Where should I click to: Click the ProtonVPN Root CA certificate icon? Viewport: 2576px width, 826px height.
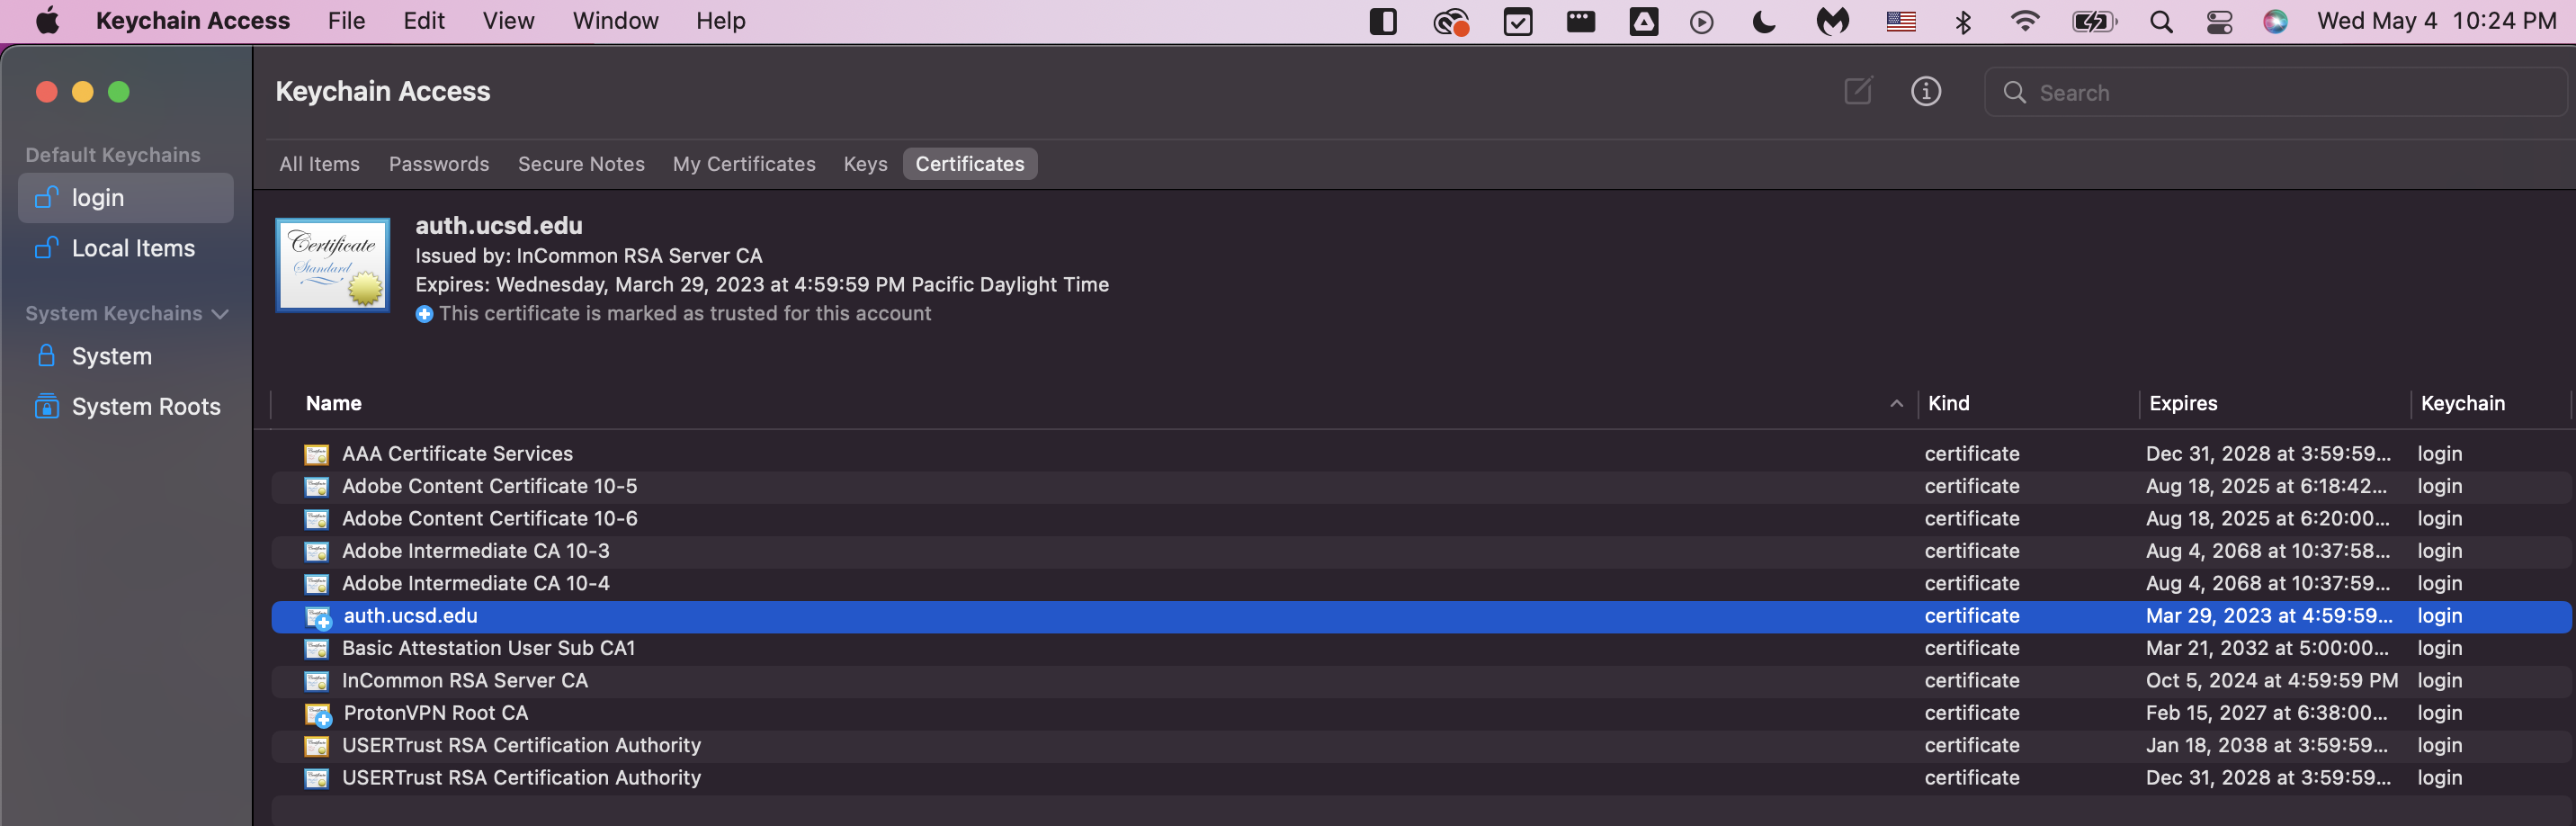pyautogui.click(x=317, y=713)
